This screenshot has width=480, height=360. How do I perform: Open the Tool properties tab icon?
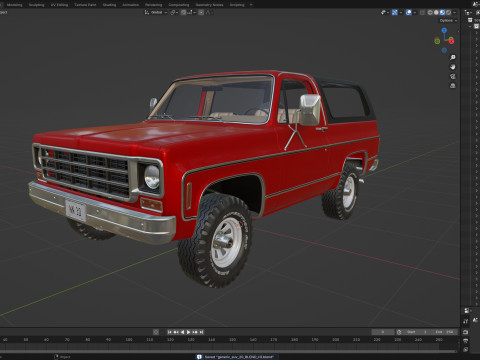(x=466, y=321)
